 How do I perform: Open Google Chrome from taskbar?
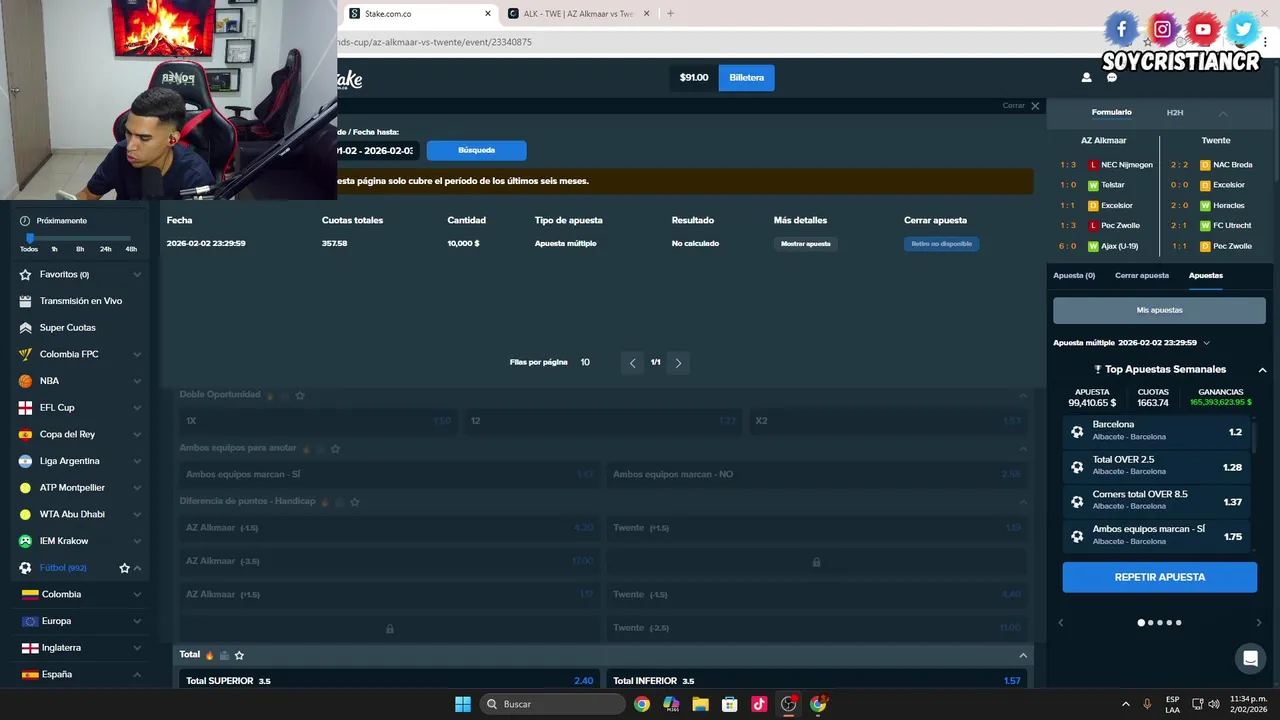pos(642,704)
